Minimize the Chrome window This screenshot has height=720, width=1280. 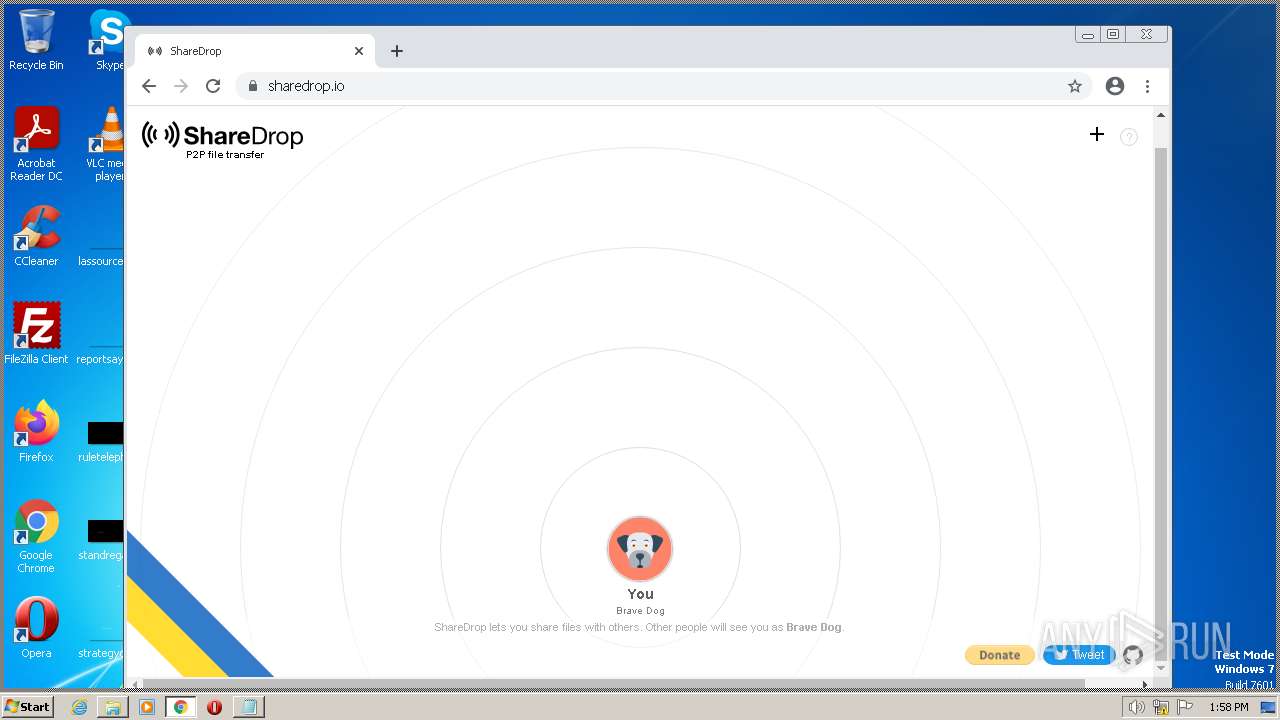coord(1087,35)
